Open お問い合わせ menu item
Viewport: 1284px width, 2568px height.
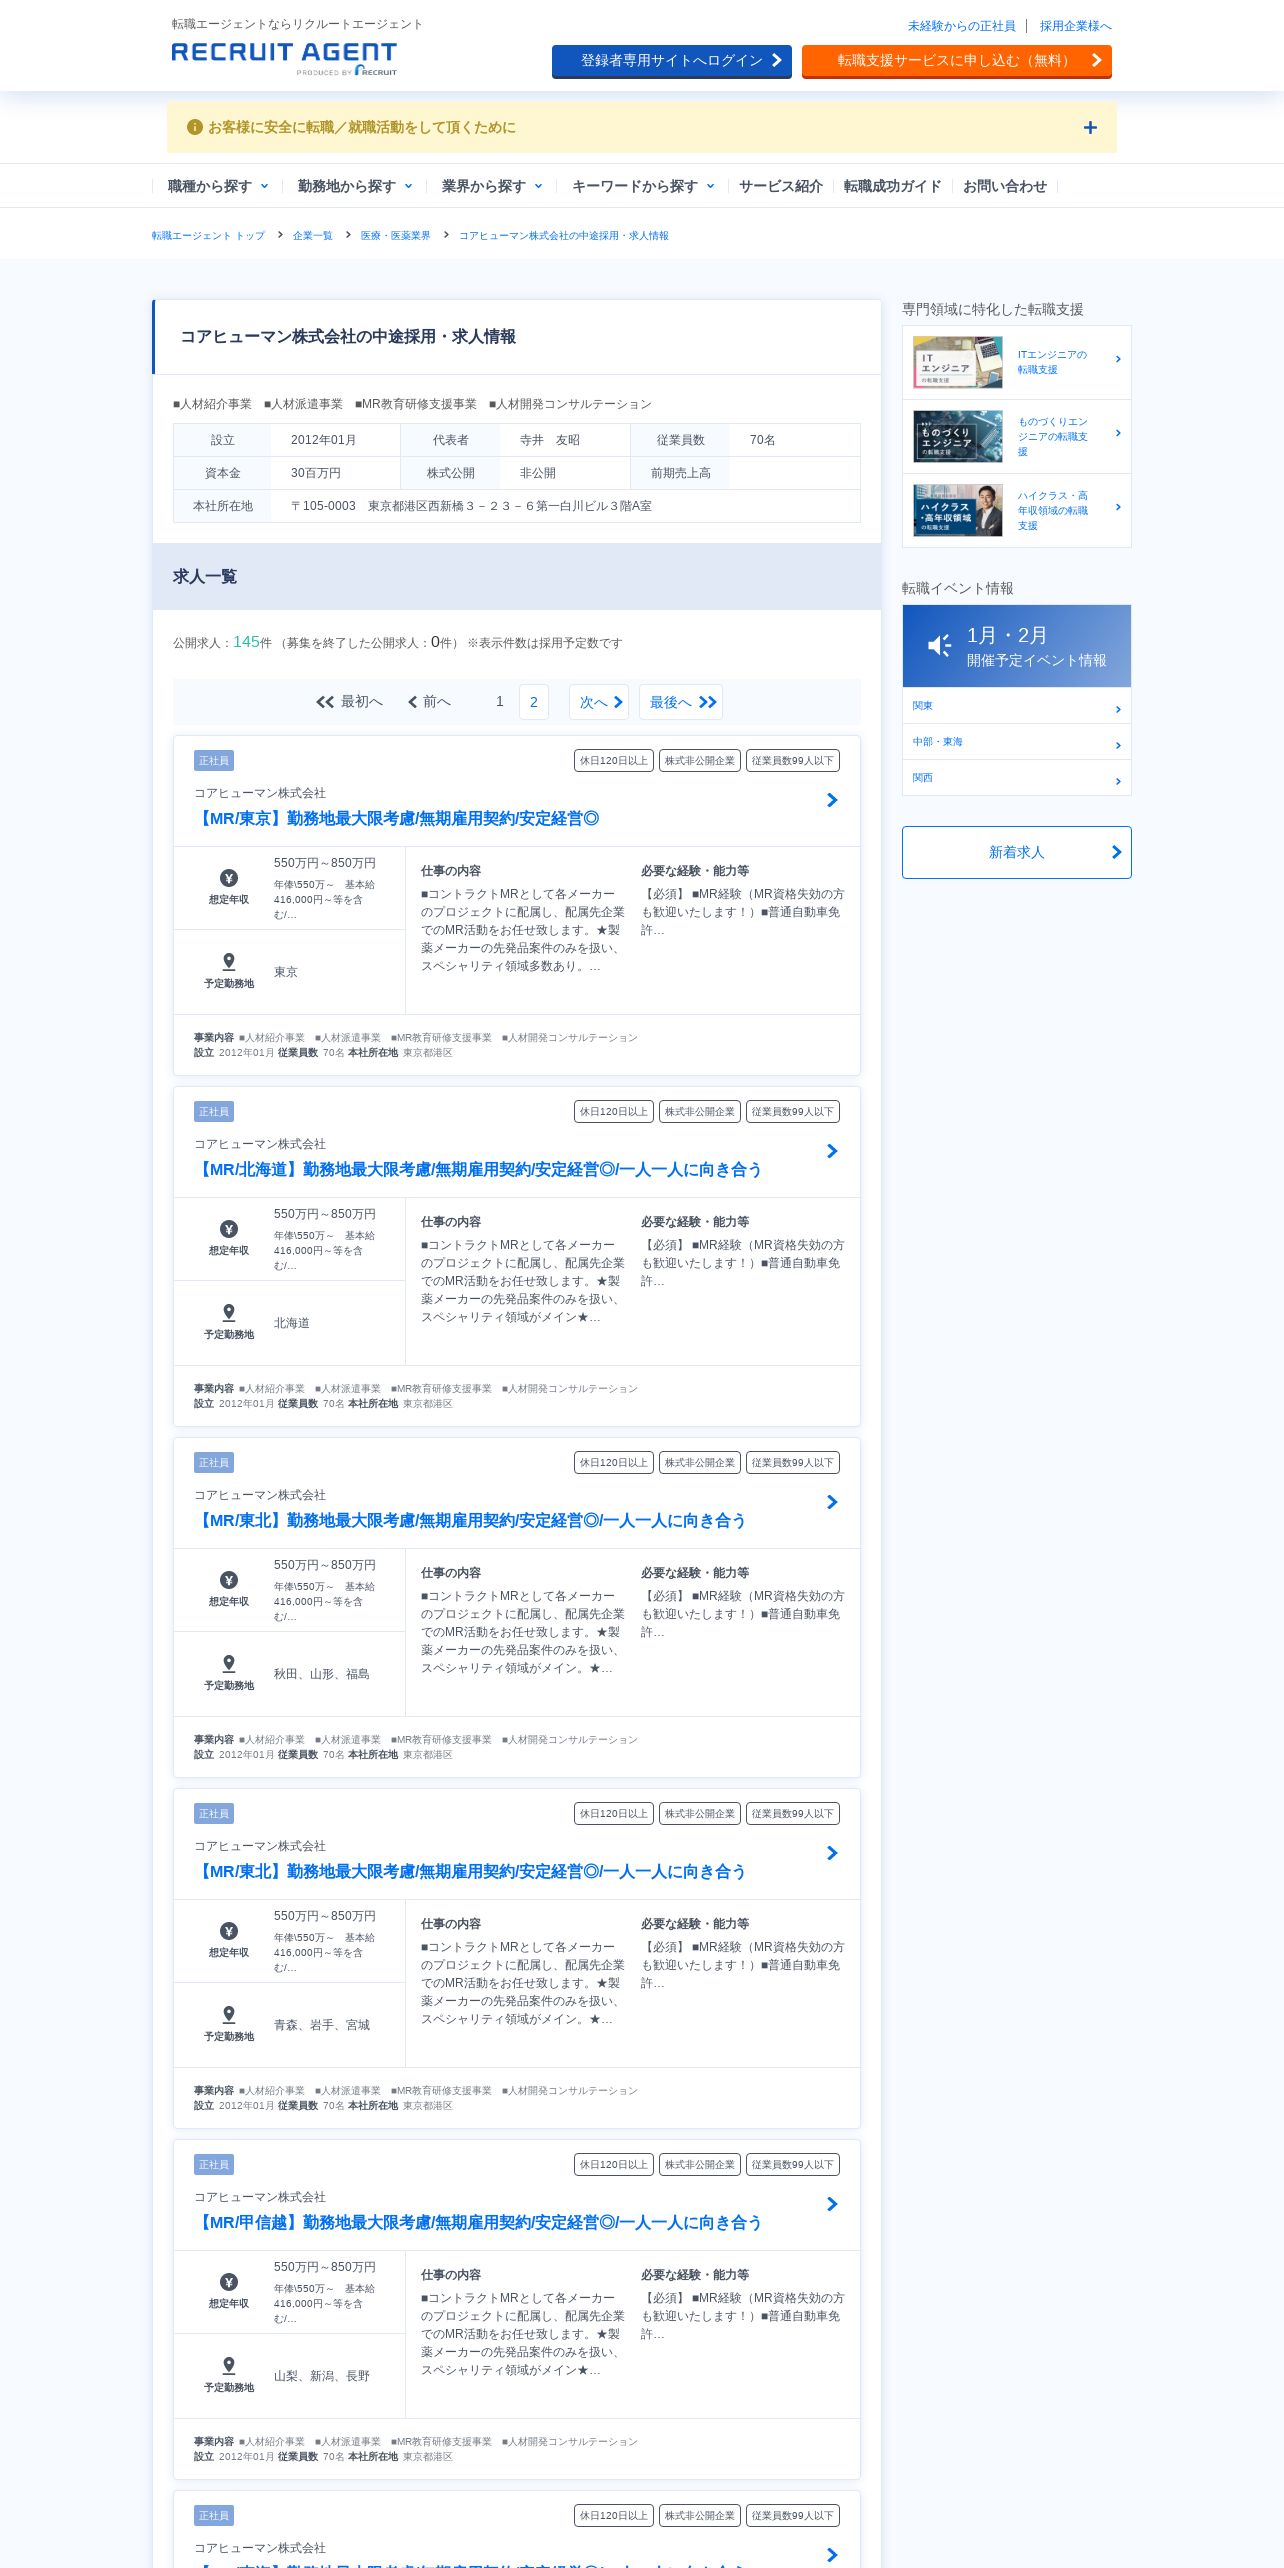(x=1004, y=186)
